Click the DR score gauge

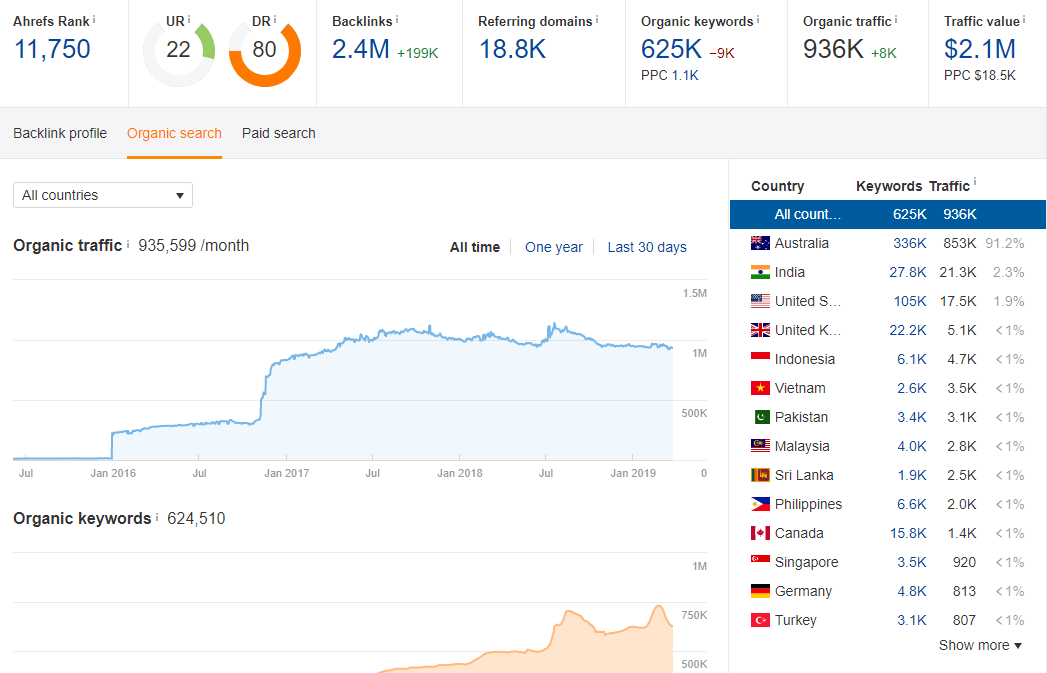(x=265, y=50)
